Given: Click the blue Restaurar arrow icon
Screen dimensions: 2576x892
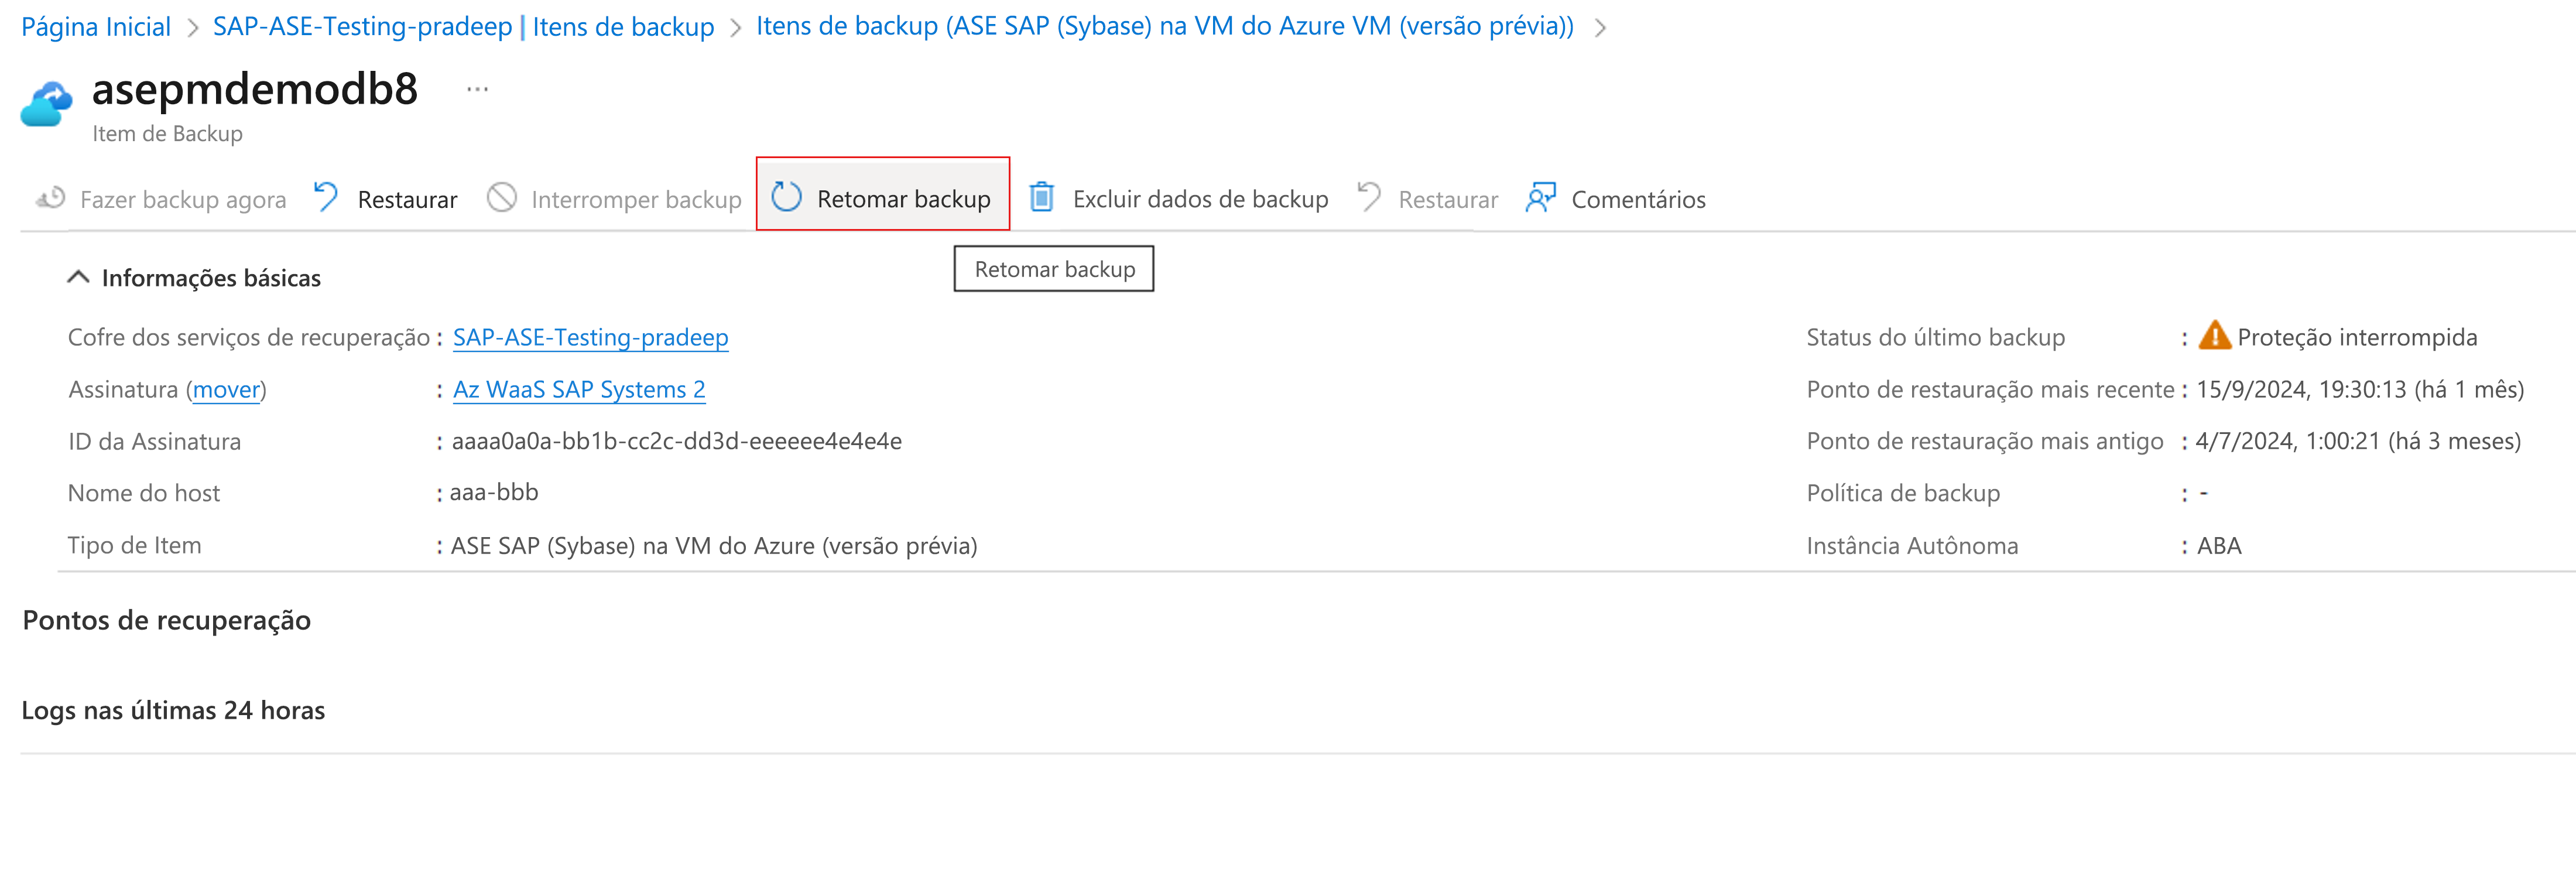Looking at the screenshot, I should 326,197.
